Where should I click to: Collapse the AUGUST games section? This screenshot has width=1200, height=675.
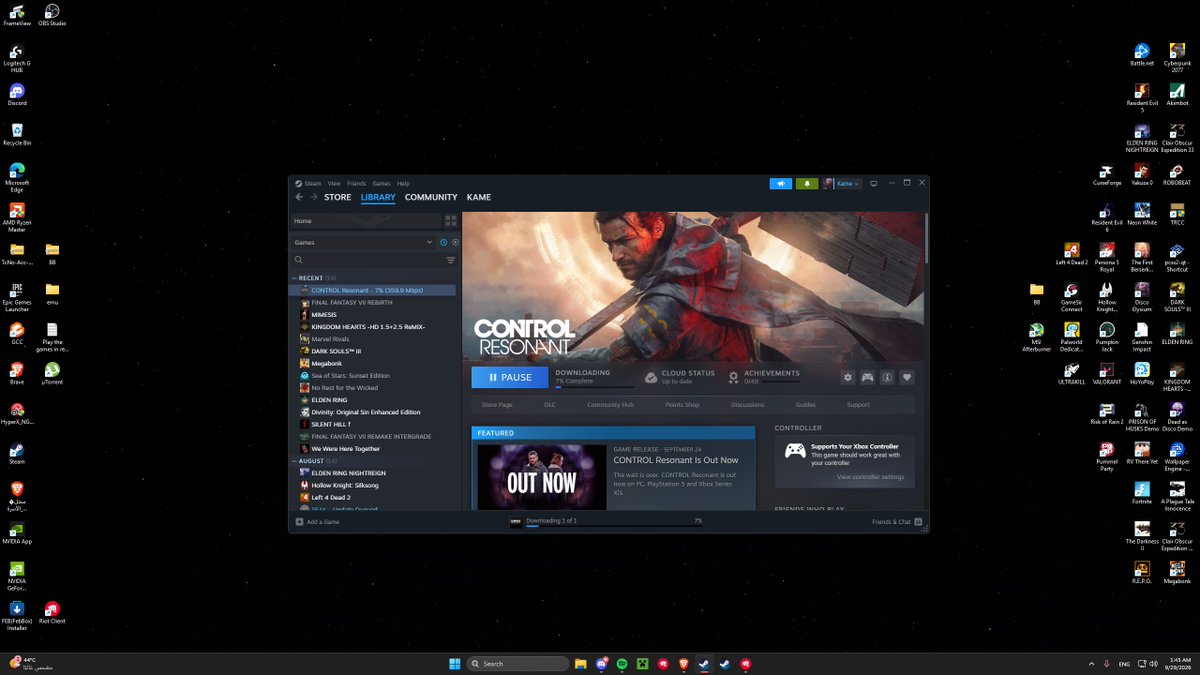coord(294,461)
